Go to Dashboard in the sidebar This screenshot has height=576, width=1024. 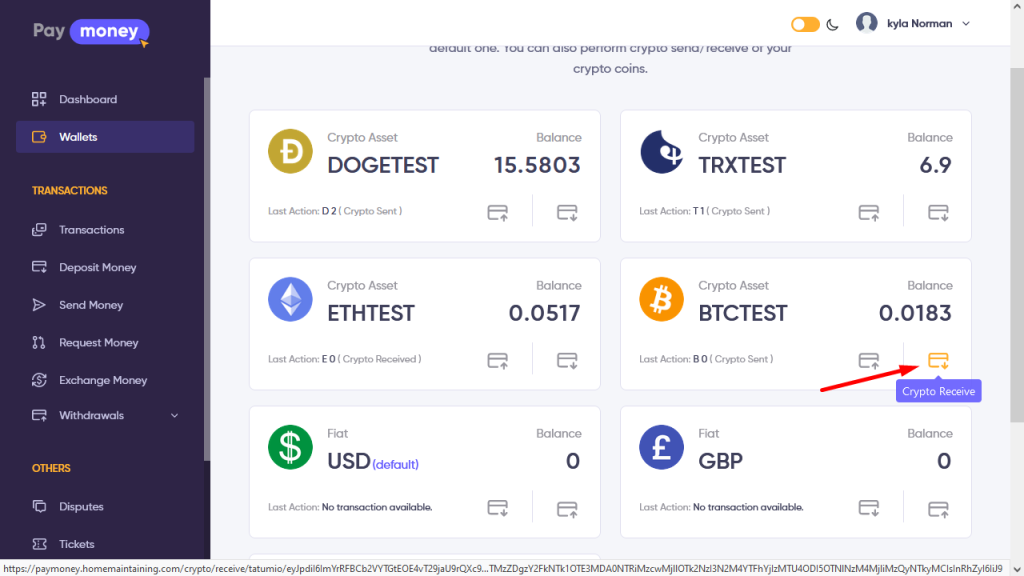88,99
